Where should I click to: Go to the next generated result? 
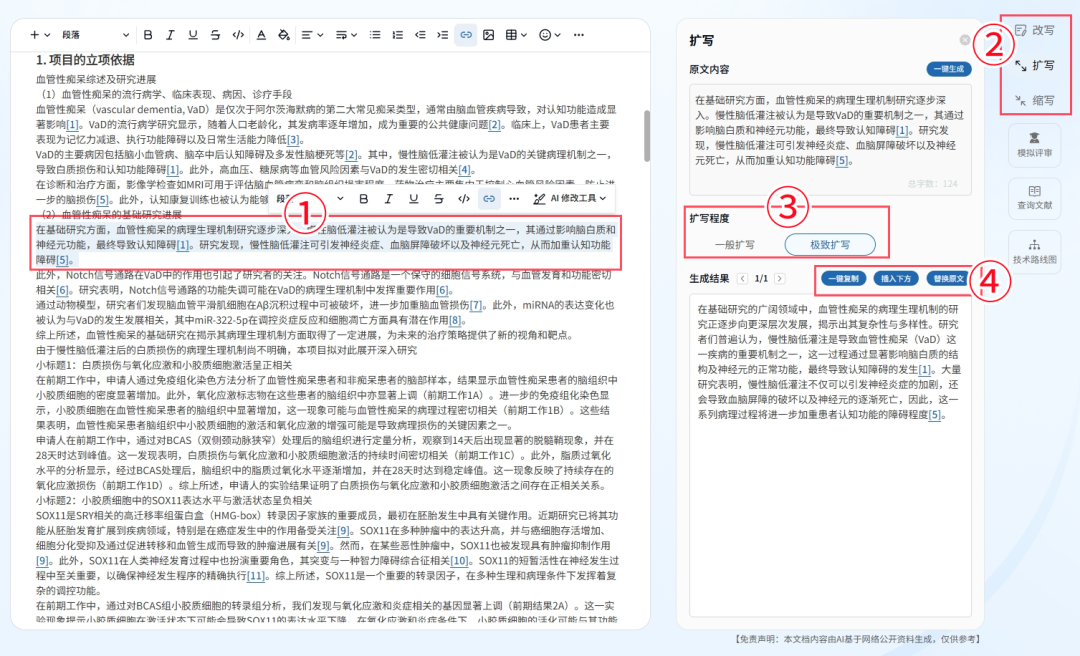click(x=779, y=278)
